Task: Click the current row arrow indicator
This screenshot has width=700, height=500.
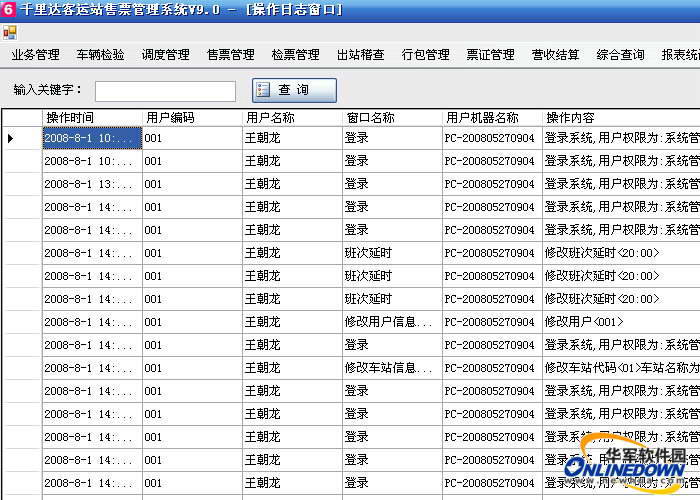Action: point(11,138)
